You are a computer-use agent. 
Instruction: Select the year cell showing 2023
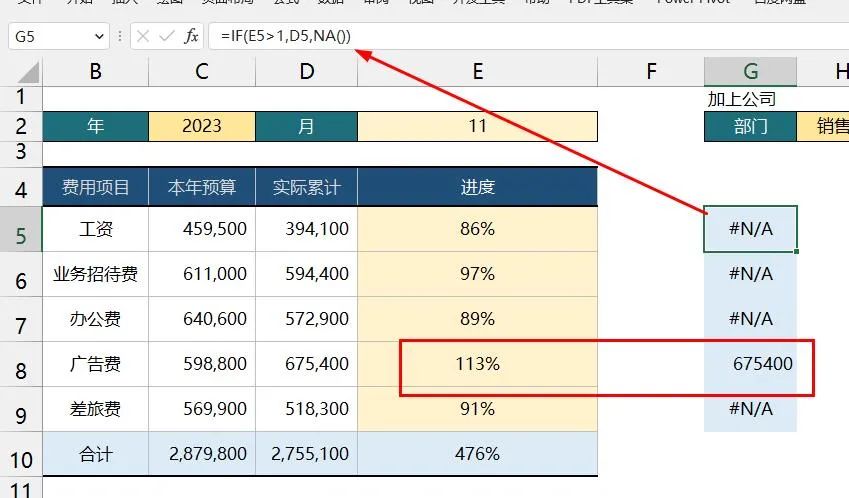point(201,126)
